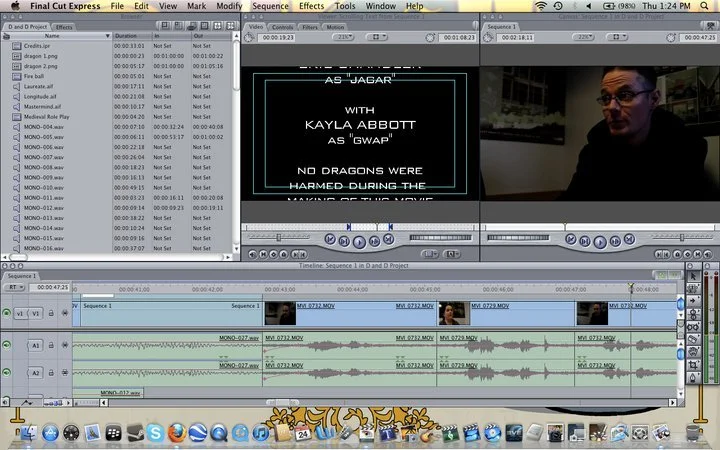Viewport: 720px width, 450px height.
Task: Open Recent Clips pop-up in Viewer
Action: tap(429, 253)
